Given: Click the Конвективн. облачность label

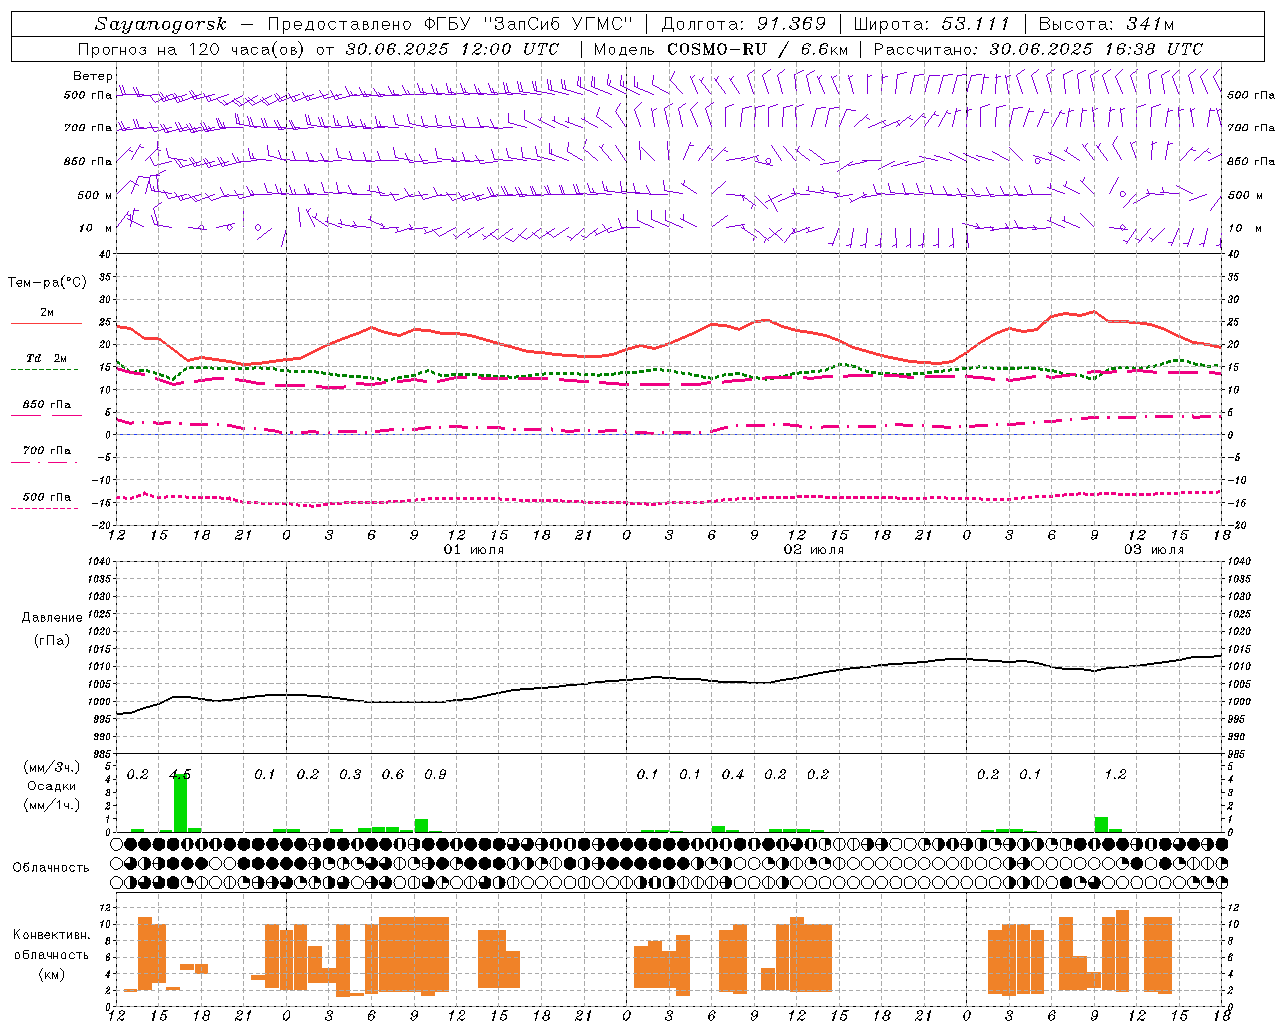Looking at the screenshot, I should point(51,954).
